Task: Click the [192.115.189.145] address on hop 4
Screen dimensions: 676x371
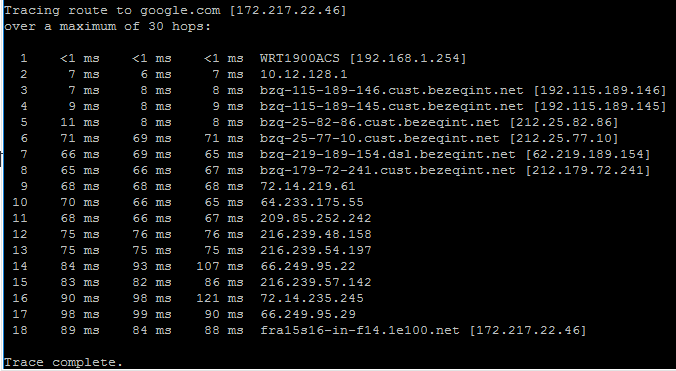Action: [x=600, y=106]
